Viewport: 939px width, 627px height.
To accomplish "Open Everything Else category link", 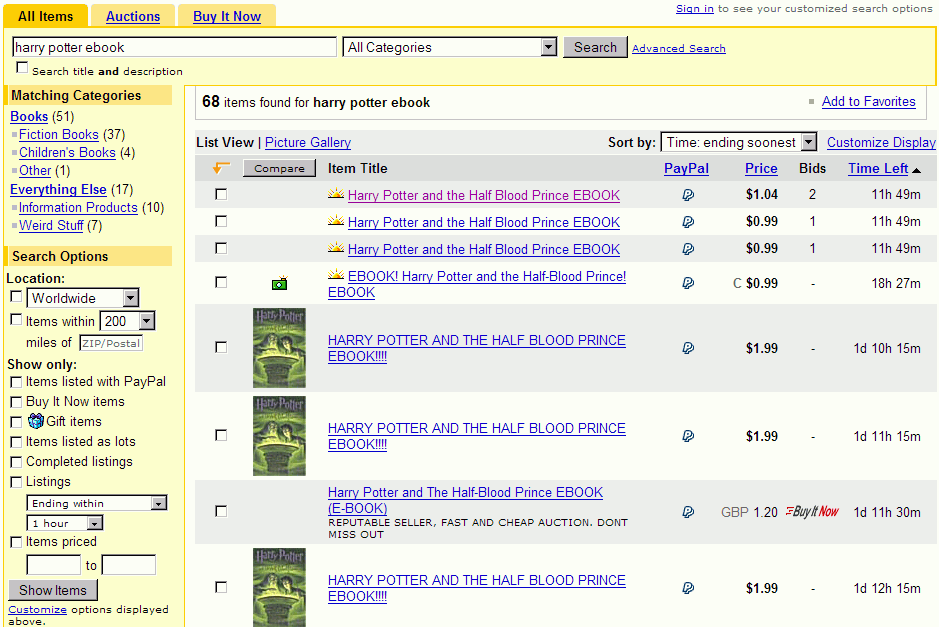I will [58, 189].
